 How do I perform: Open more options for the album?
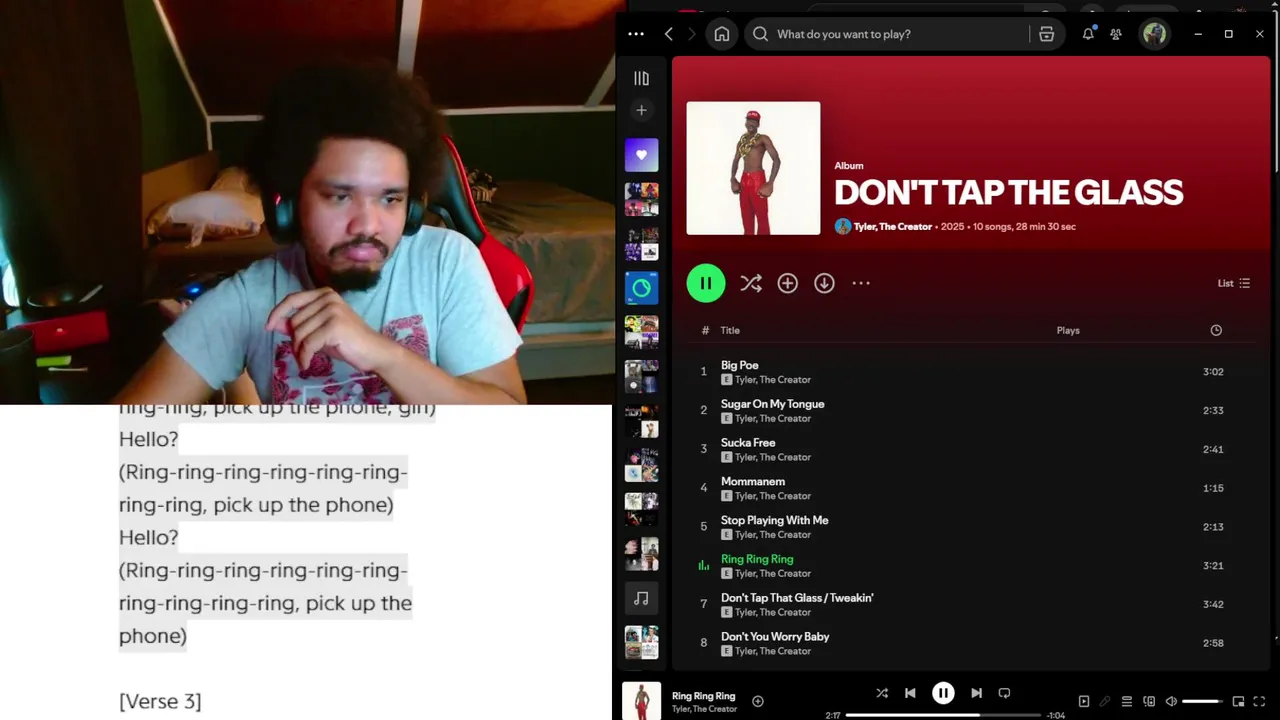[861, 284]
